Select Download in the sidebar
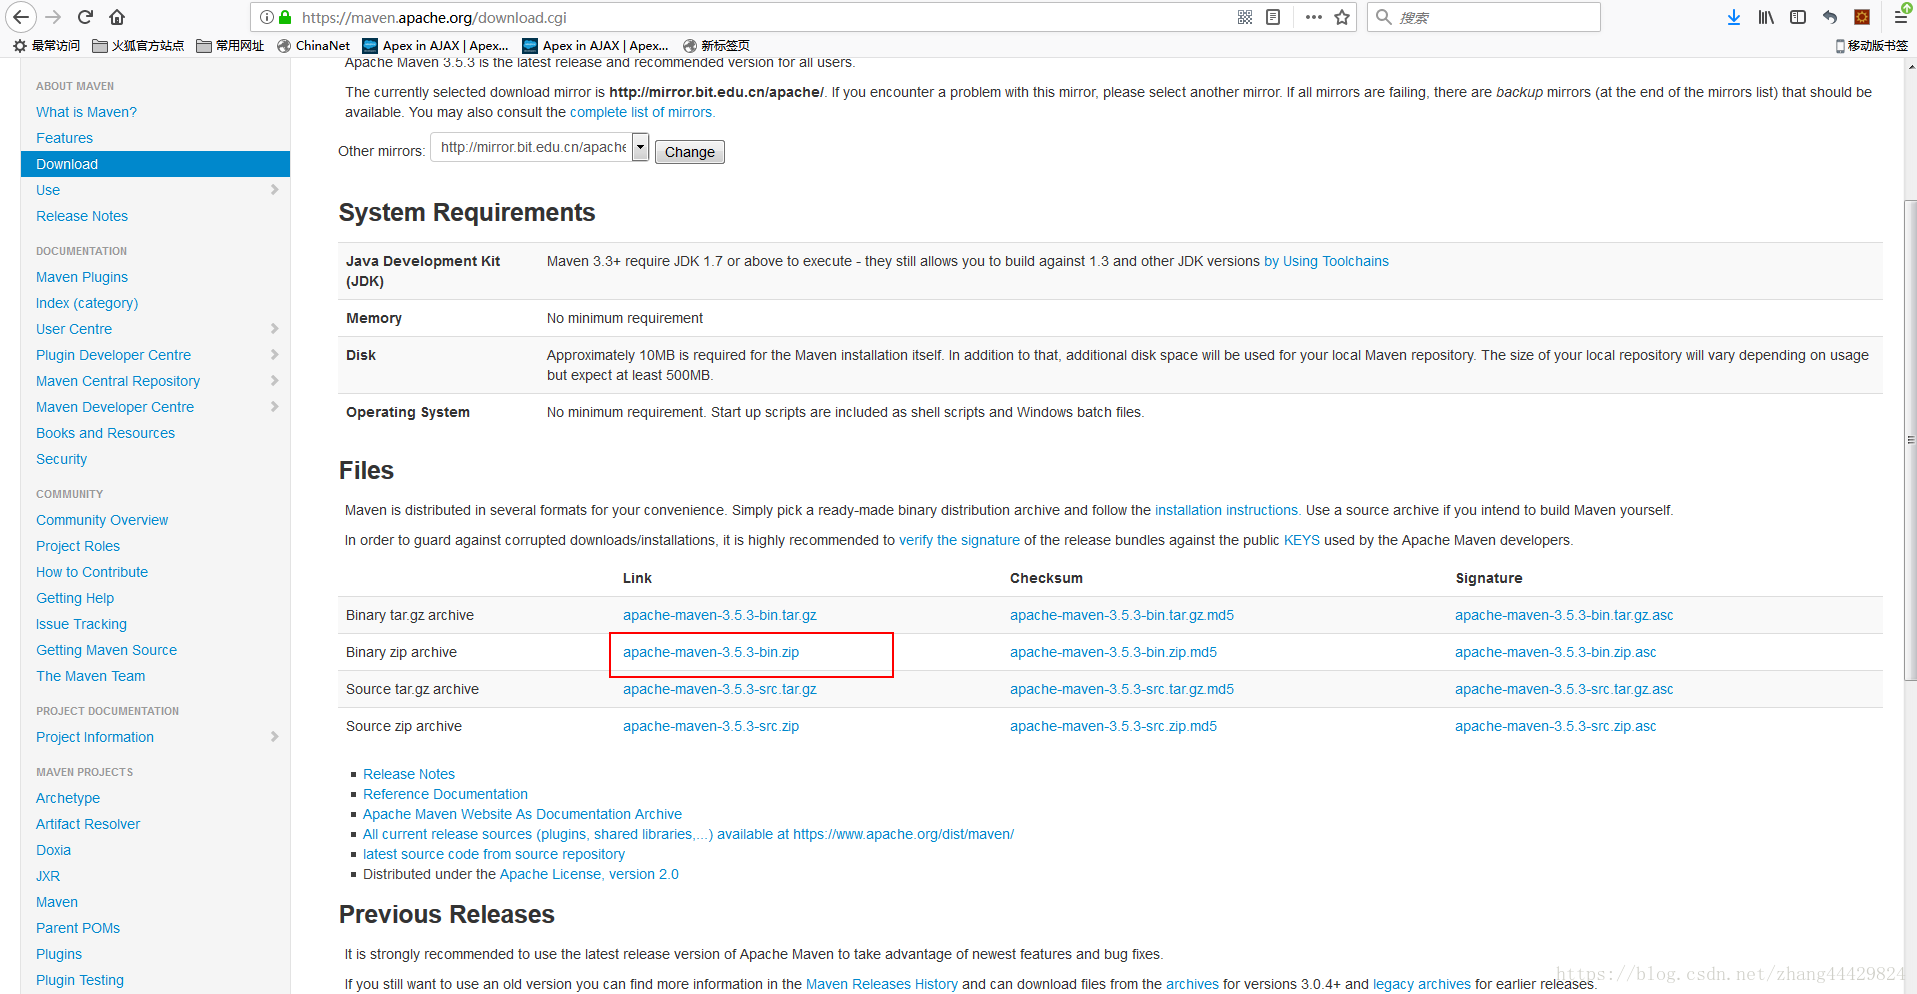Screen dimensions: 1917x994 click(155, 164)
